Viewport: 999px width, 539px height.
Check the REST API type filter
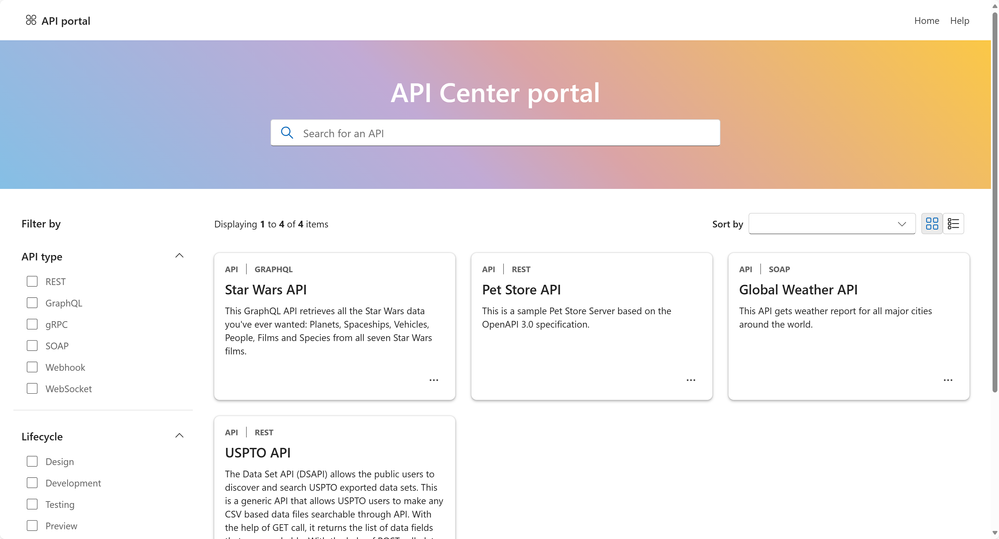(32, 282)
